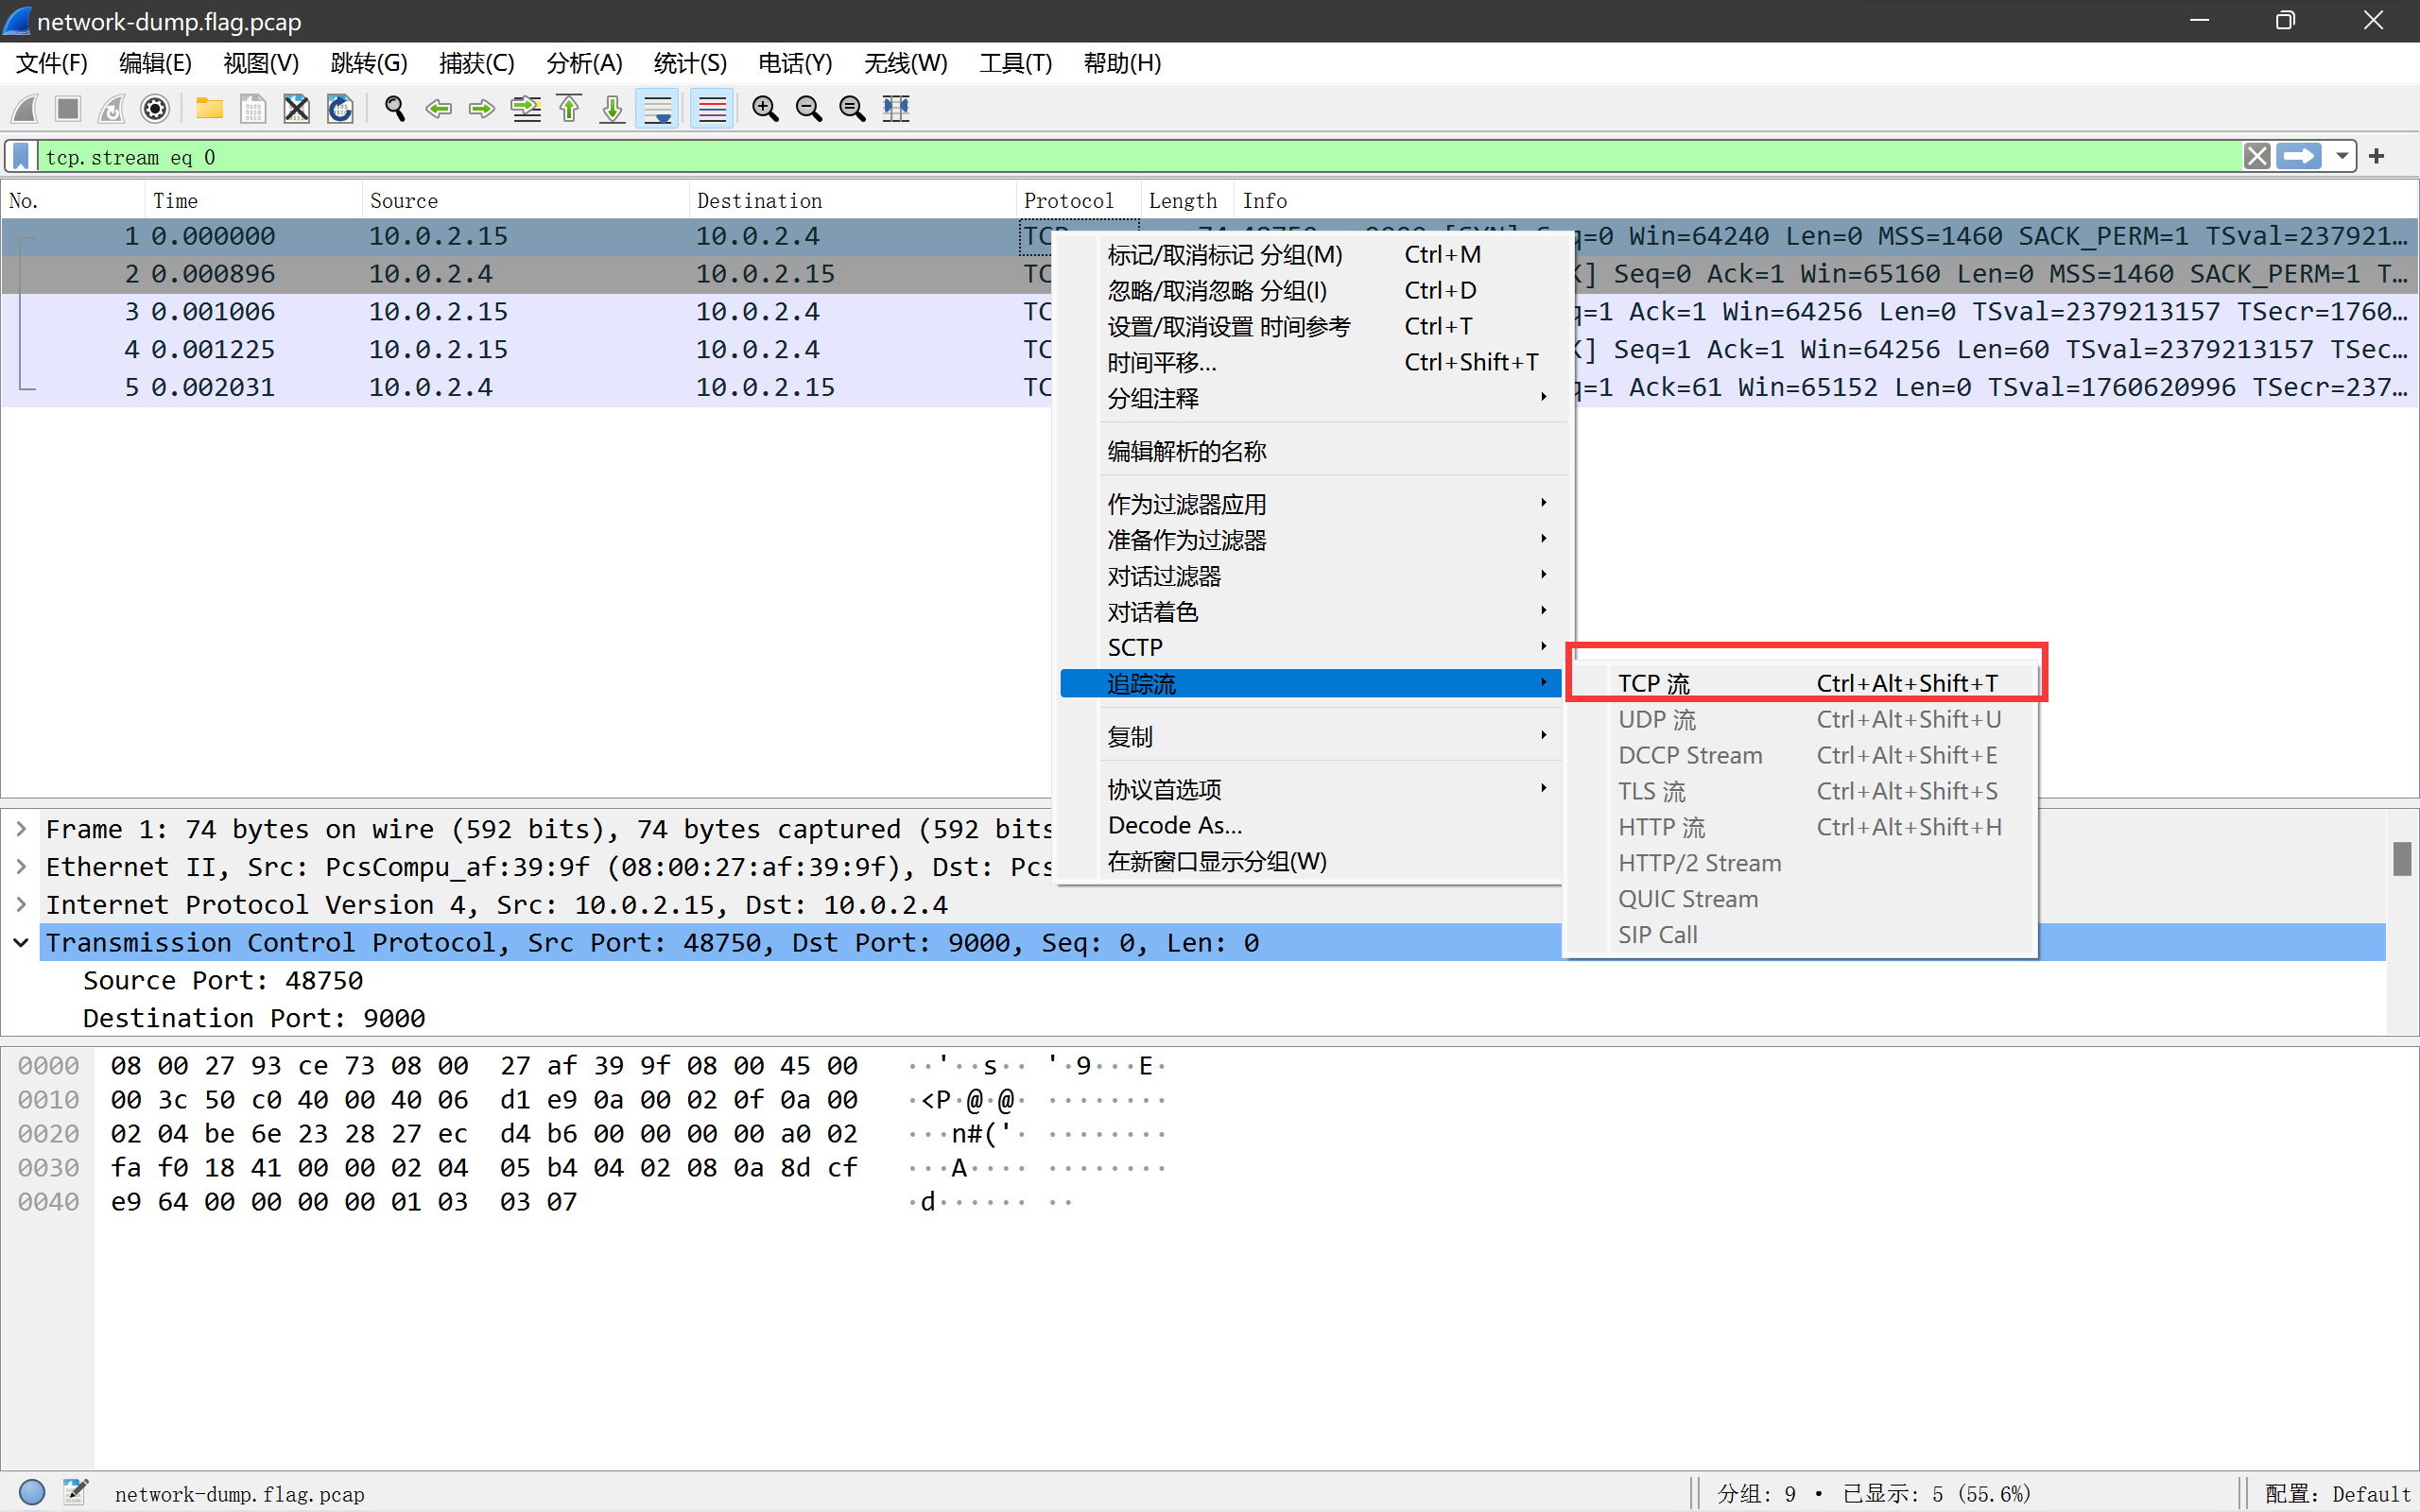
Task: Click the + button to save the filter
Action: (x=2377, y=156)
